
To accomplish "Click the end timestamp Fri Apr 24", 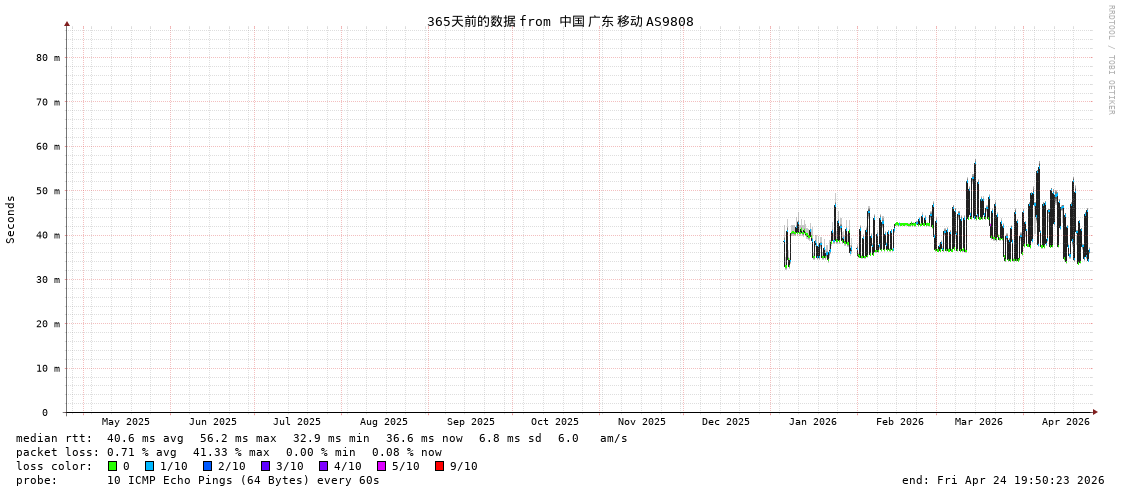I will click(x=1002, y=480).
